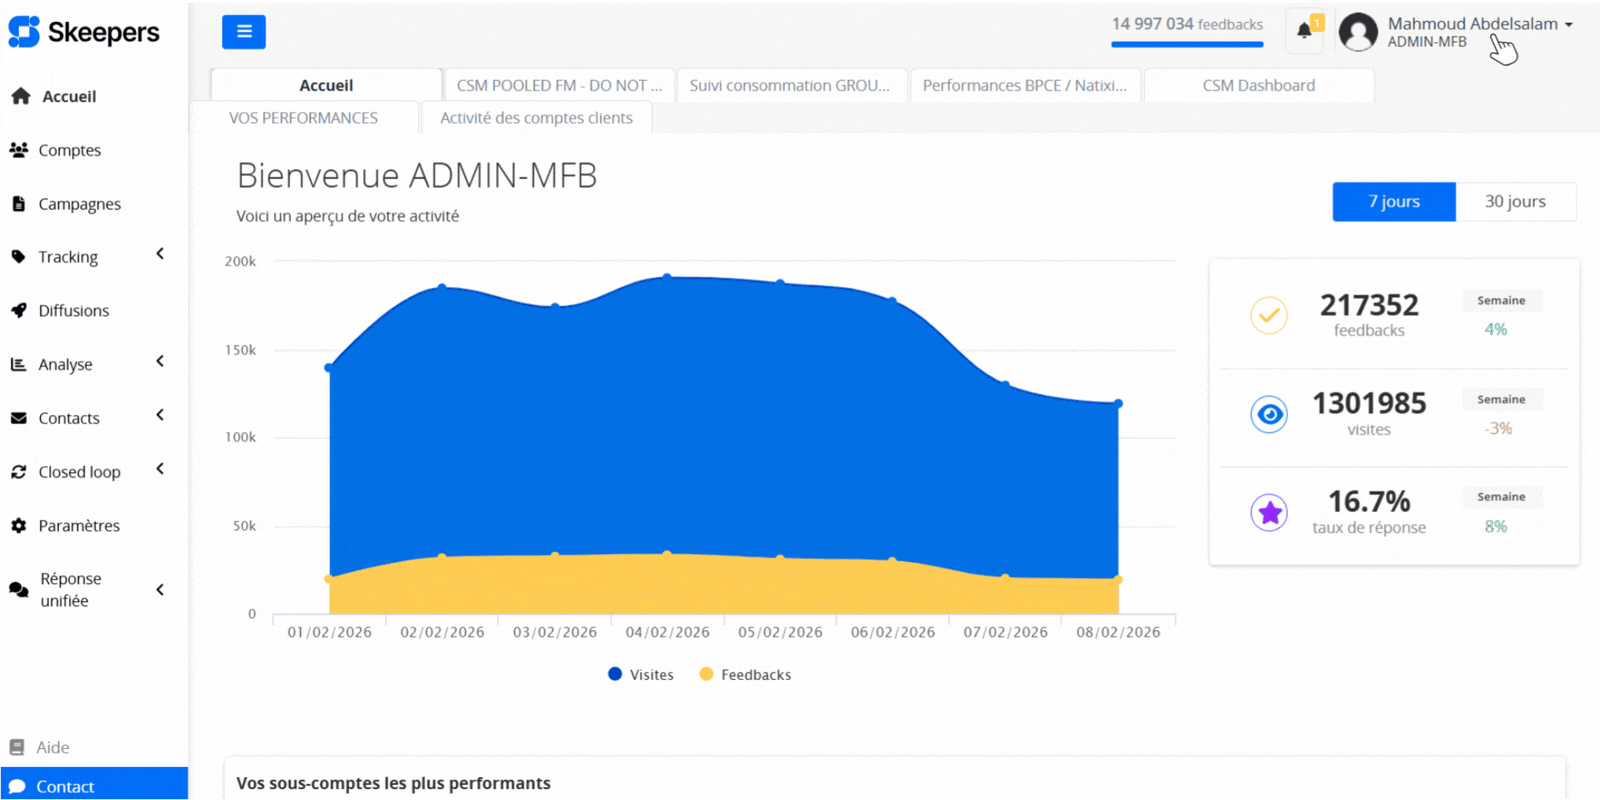
Task: Open the Mahmoud Abdelsalam account dropdown
Action: 1478,25
